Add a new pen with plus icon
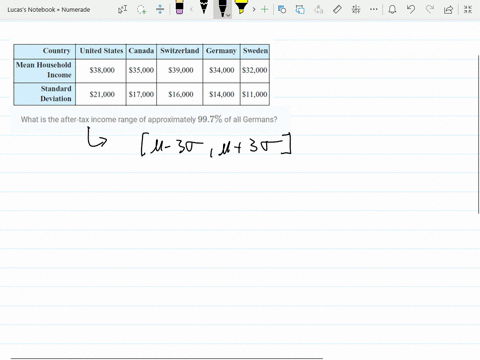The width and height of the screenshot is (480, 360). (x=264, y=9)
